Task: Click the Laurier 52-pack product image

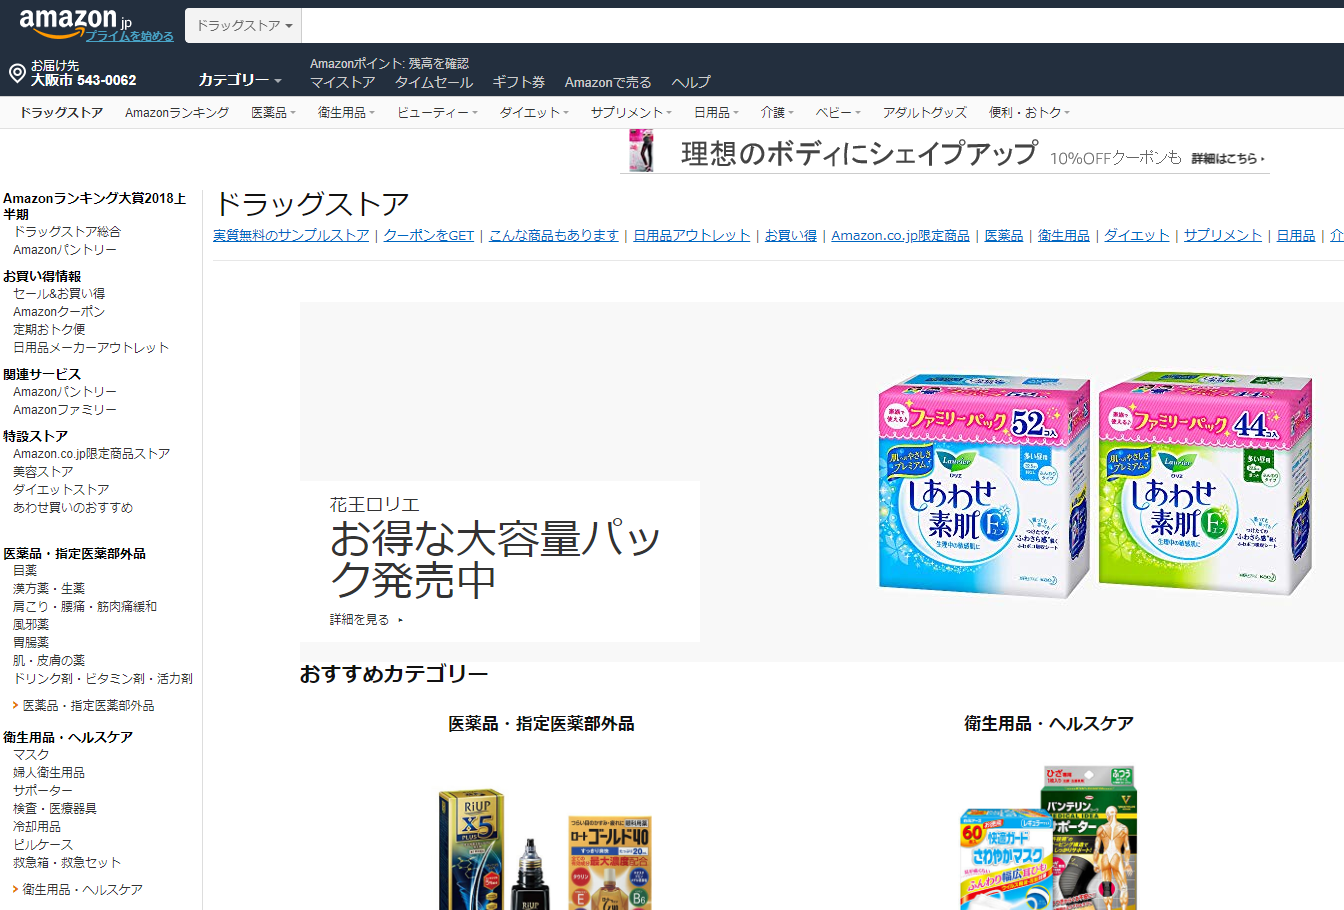Action: (x=983, y=485)
